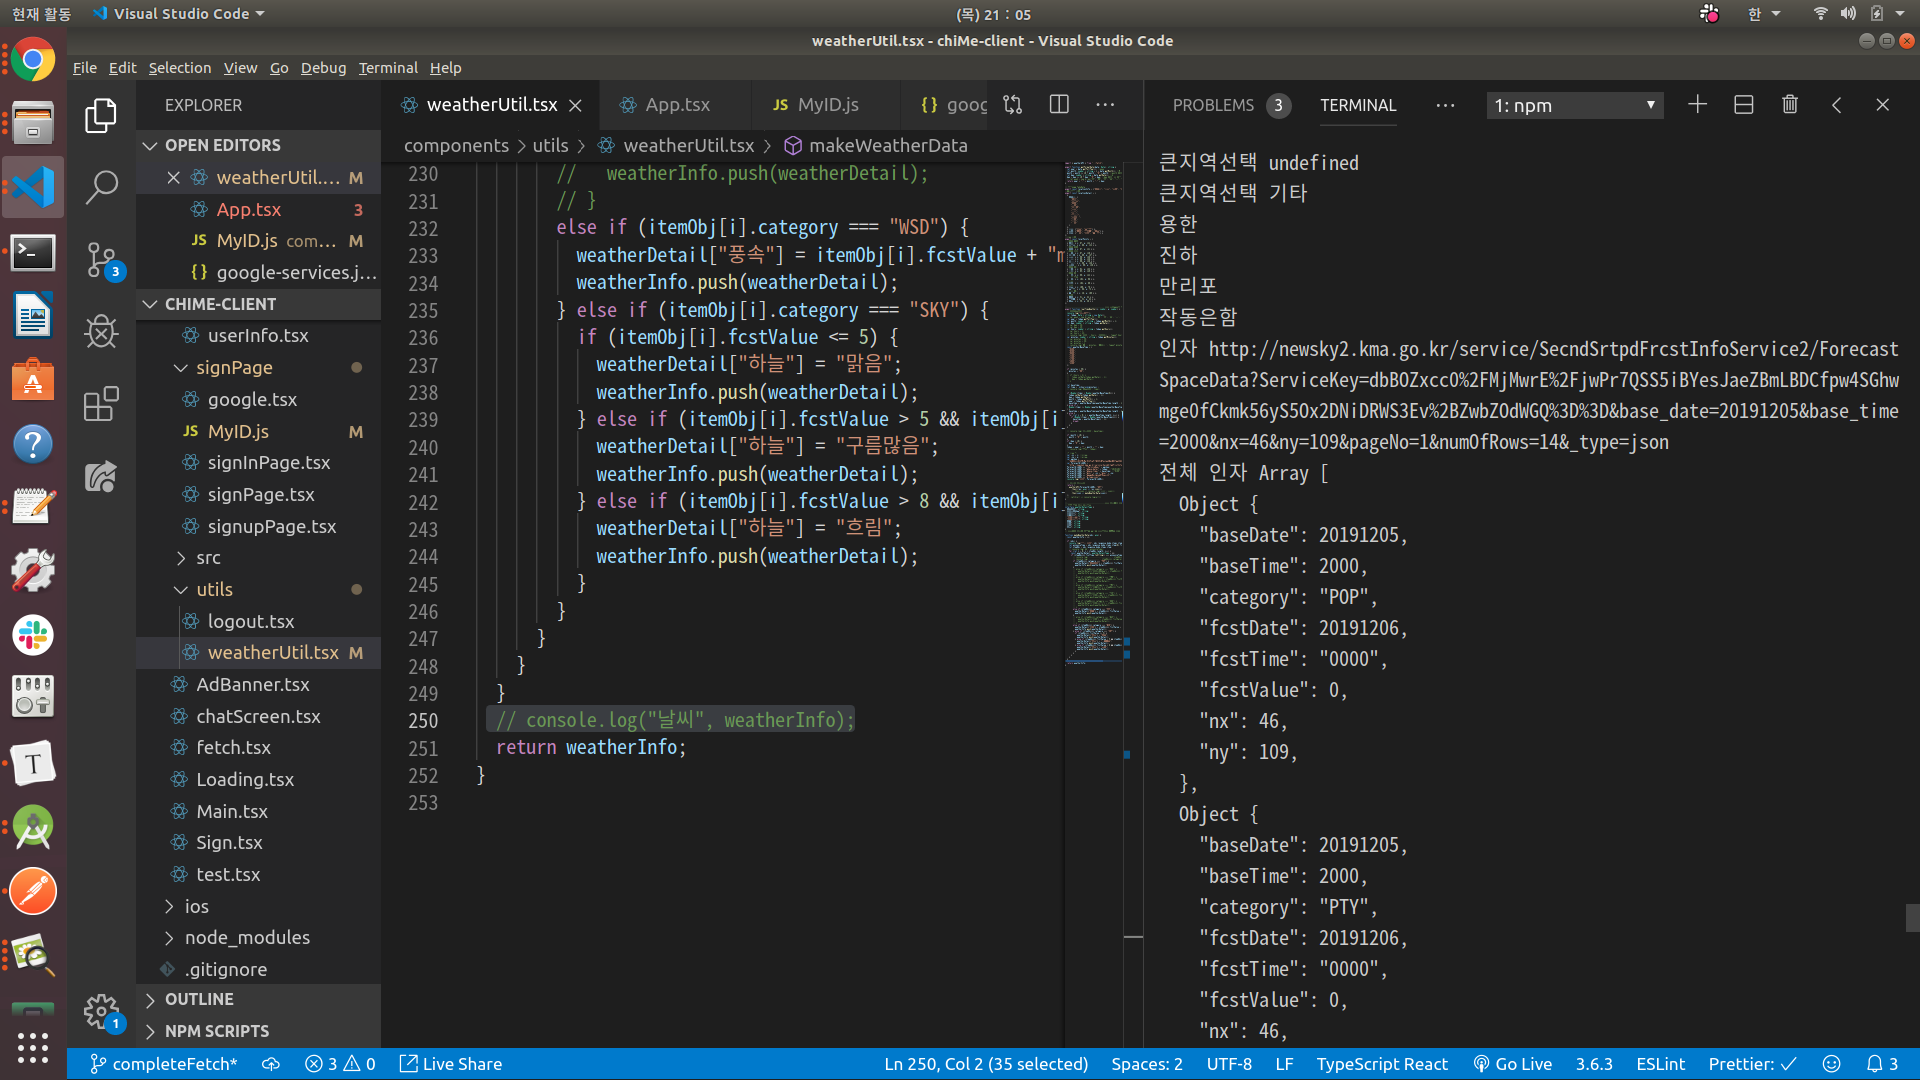1920x1080 pixels.
Task: Open the Extensions view icon
Action: point(101,404)
